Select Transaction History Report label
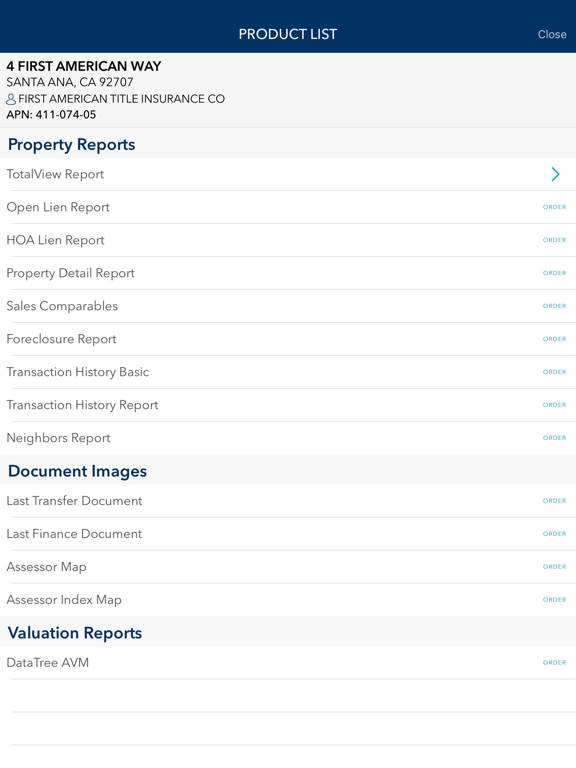Viewport: 576px width, 768px height. 82,405
